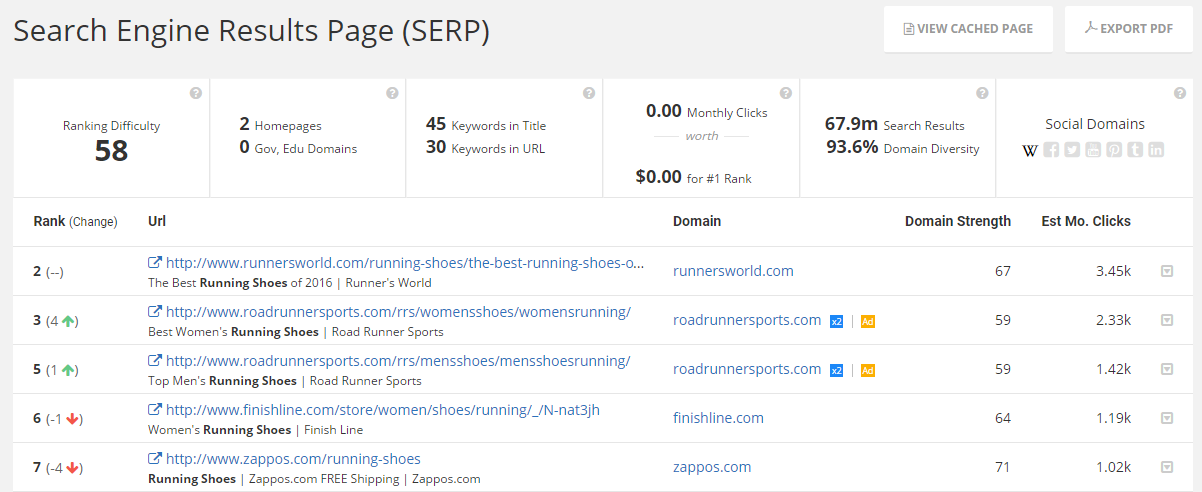The height and width of the screenshot is (492, 1202).
Task: Click the help icon on Ranking Difficulty card
Action: pos(196,93)
